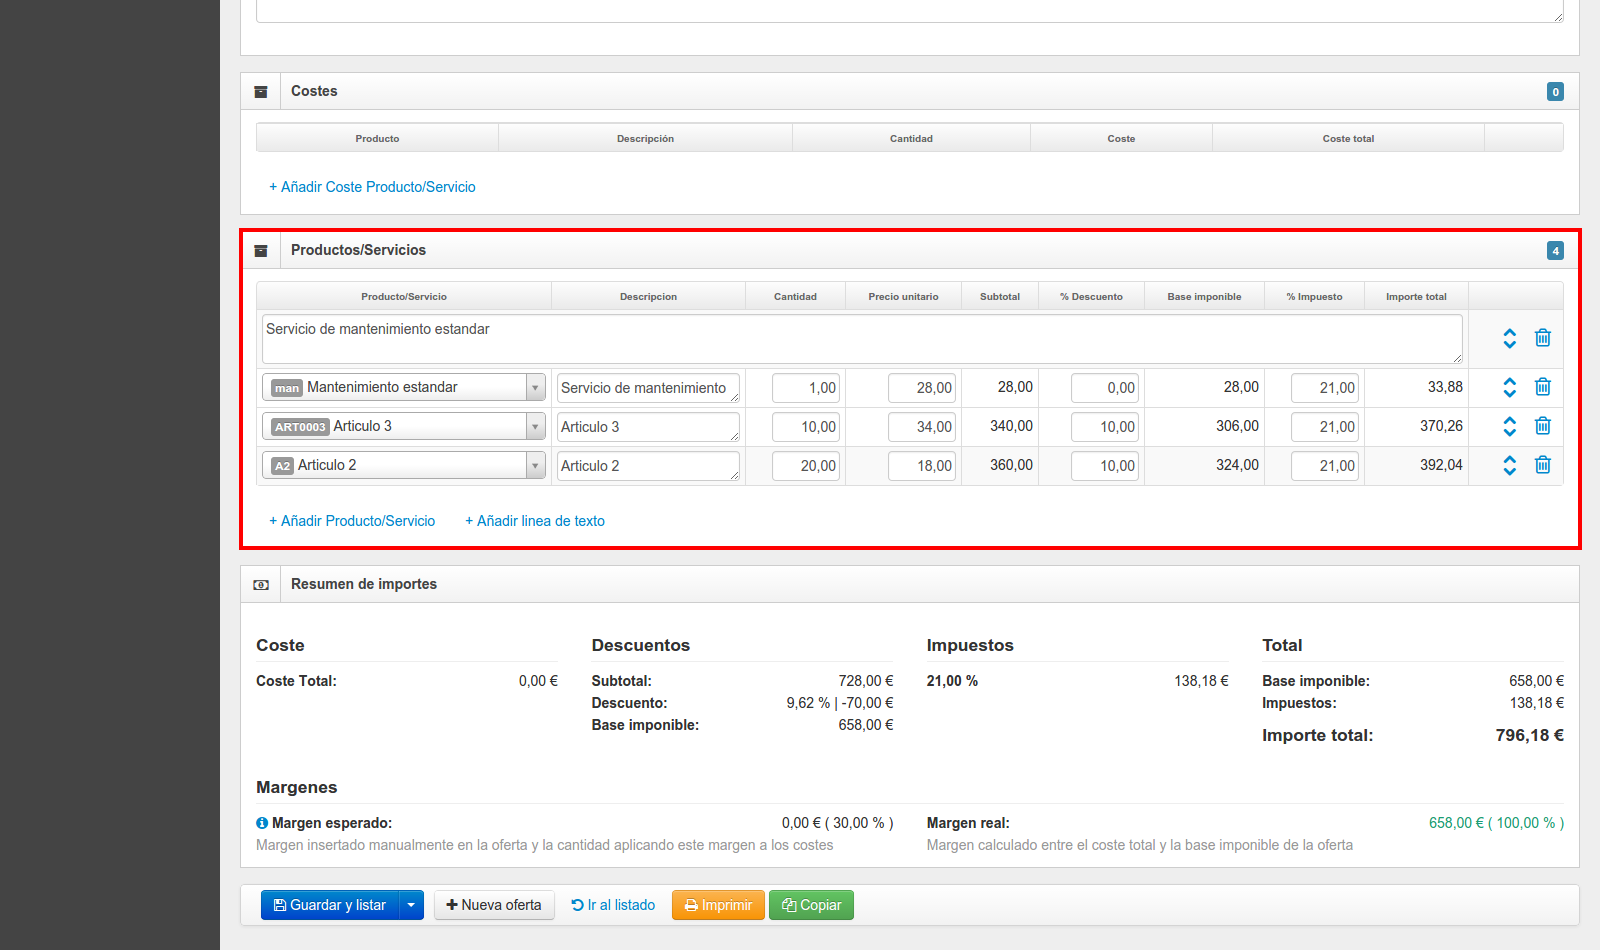Click the Descuento value 9,62 % | -70,00 €

pyautogui.click(x=840, y=703)
